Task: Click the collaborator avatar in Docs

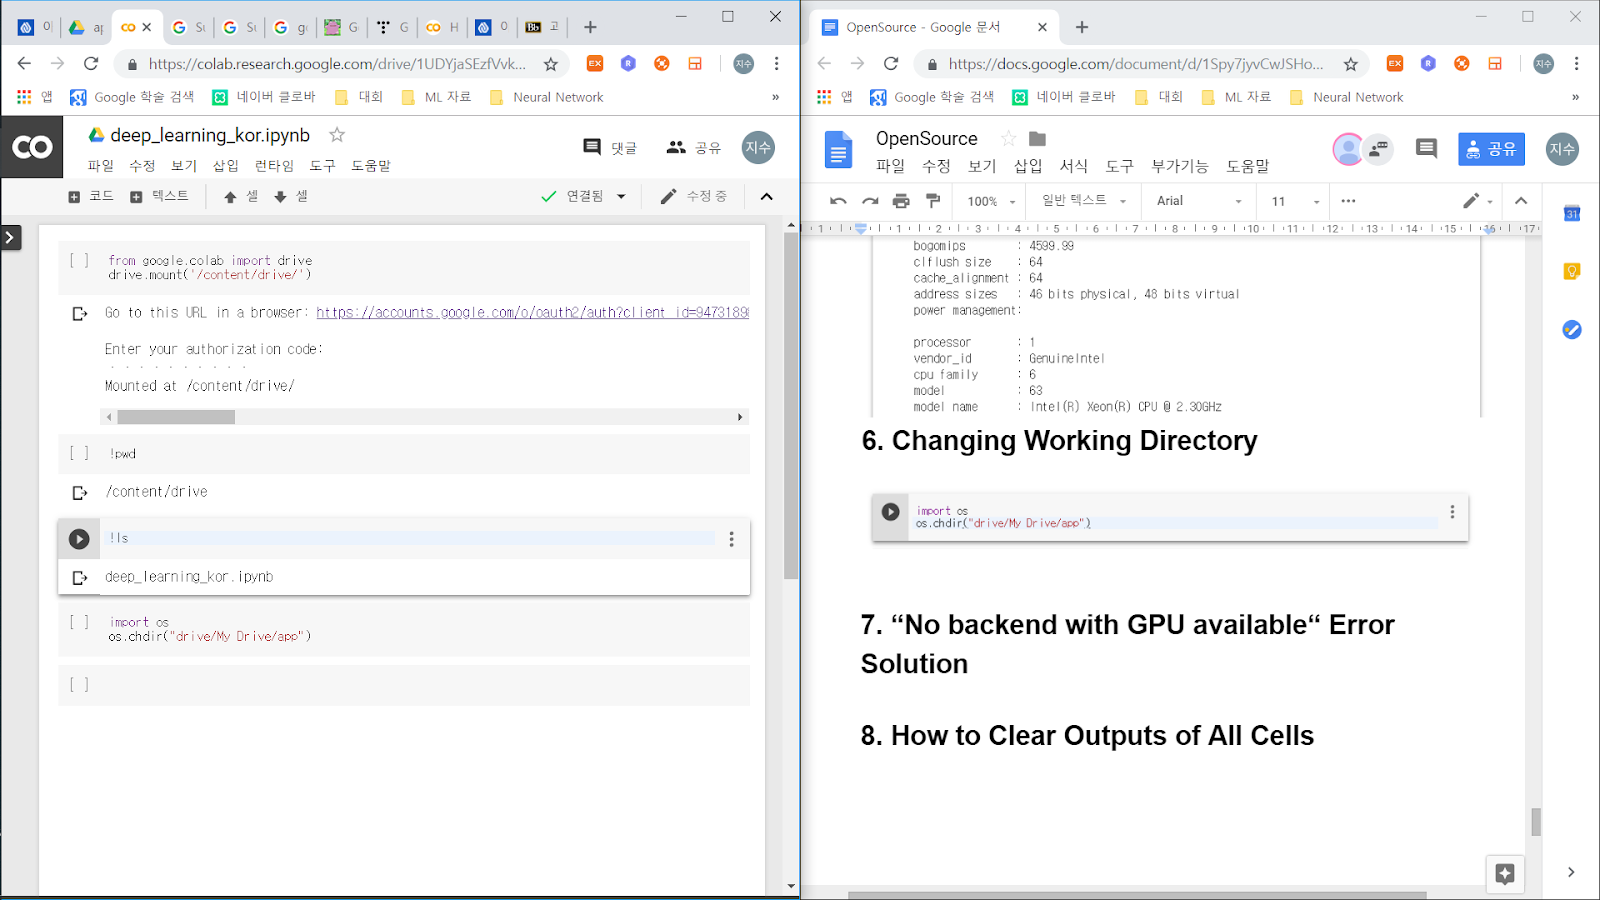Action: coord(1348,149)
